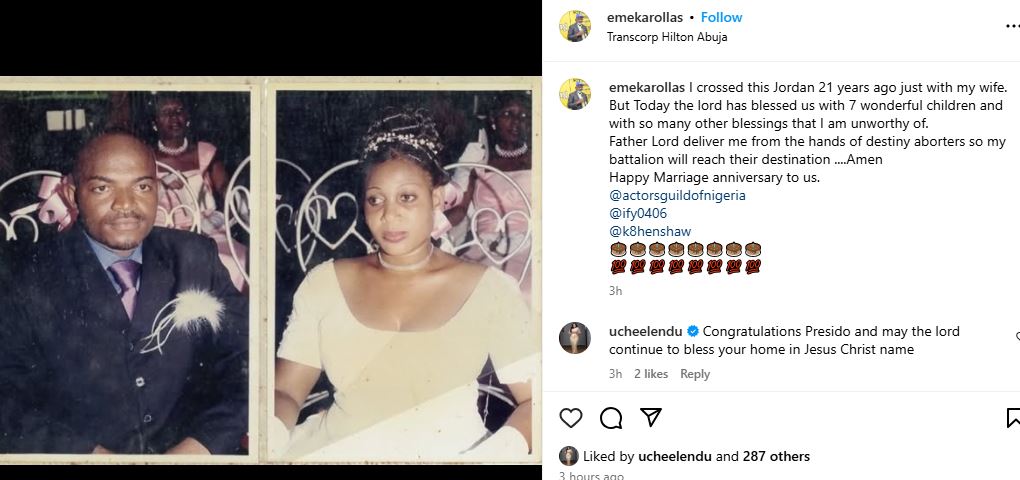The width and height of the screenshot is (1020, 480).
Task: Open uchee​lendu username in comment
Action: point(645,331)
